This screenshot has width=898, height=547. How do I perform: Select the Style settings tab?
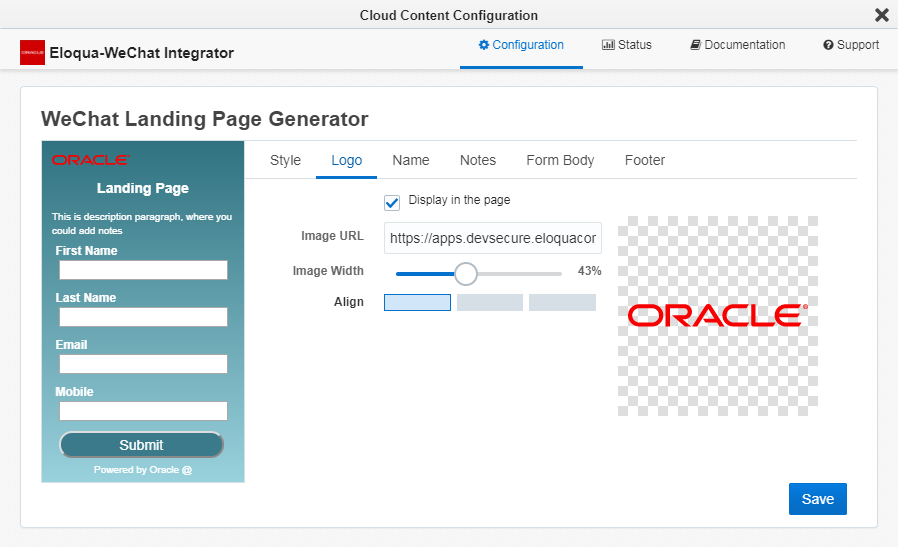coord(285,160)
